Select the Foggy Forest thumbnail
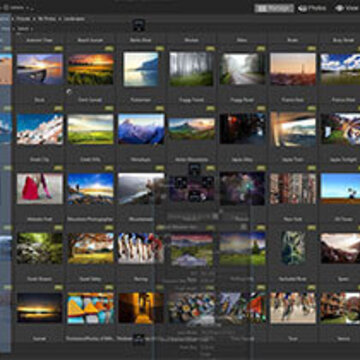Image resolution: width=360 pixels, height=360 pixels. click(x=191, y=69)
